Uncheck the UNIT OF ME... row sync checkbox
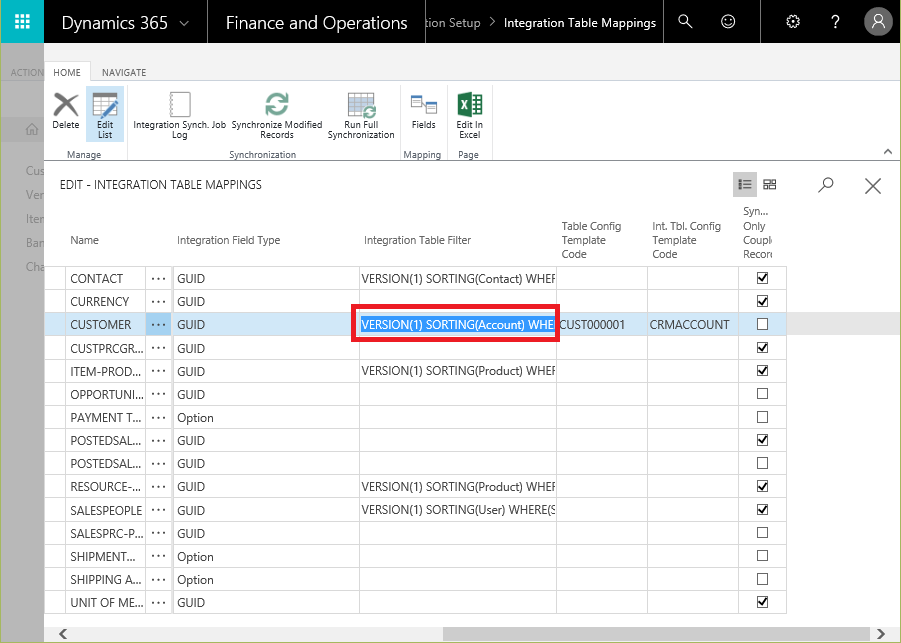 point(763,602)
